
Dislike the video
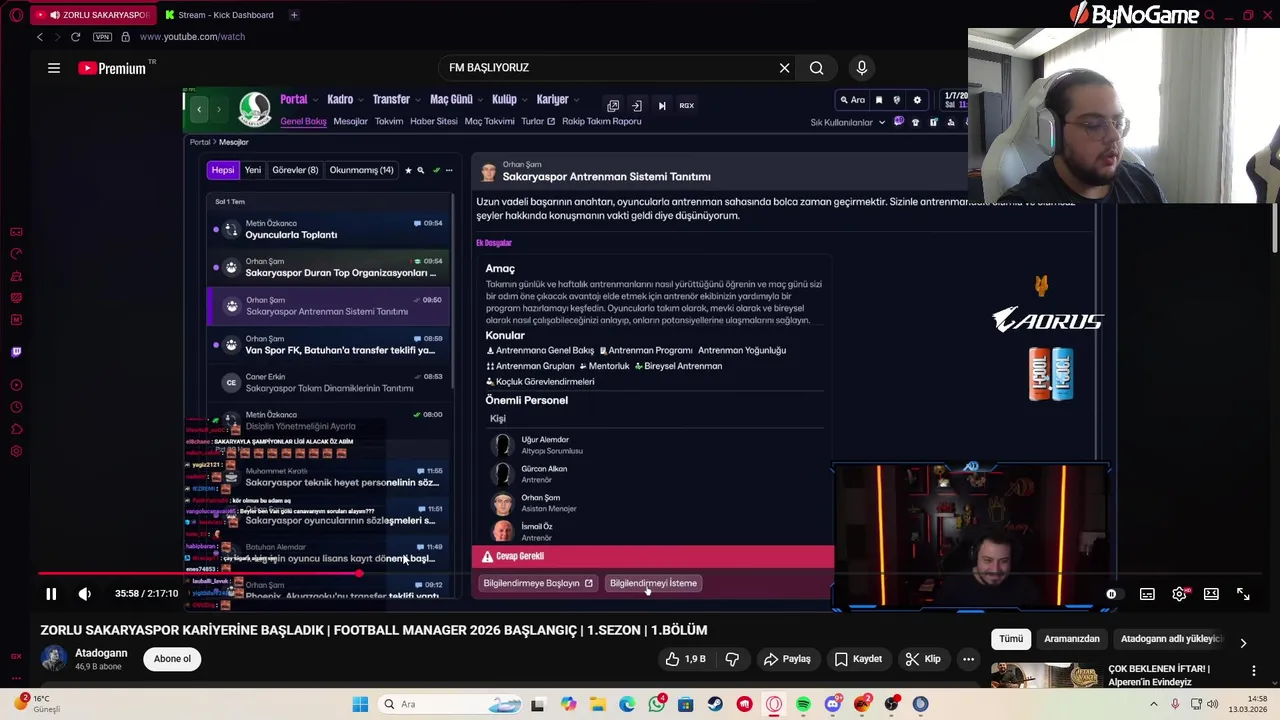tap(732, 659)
